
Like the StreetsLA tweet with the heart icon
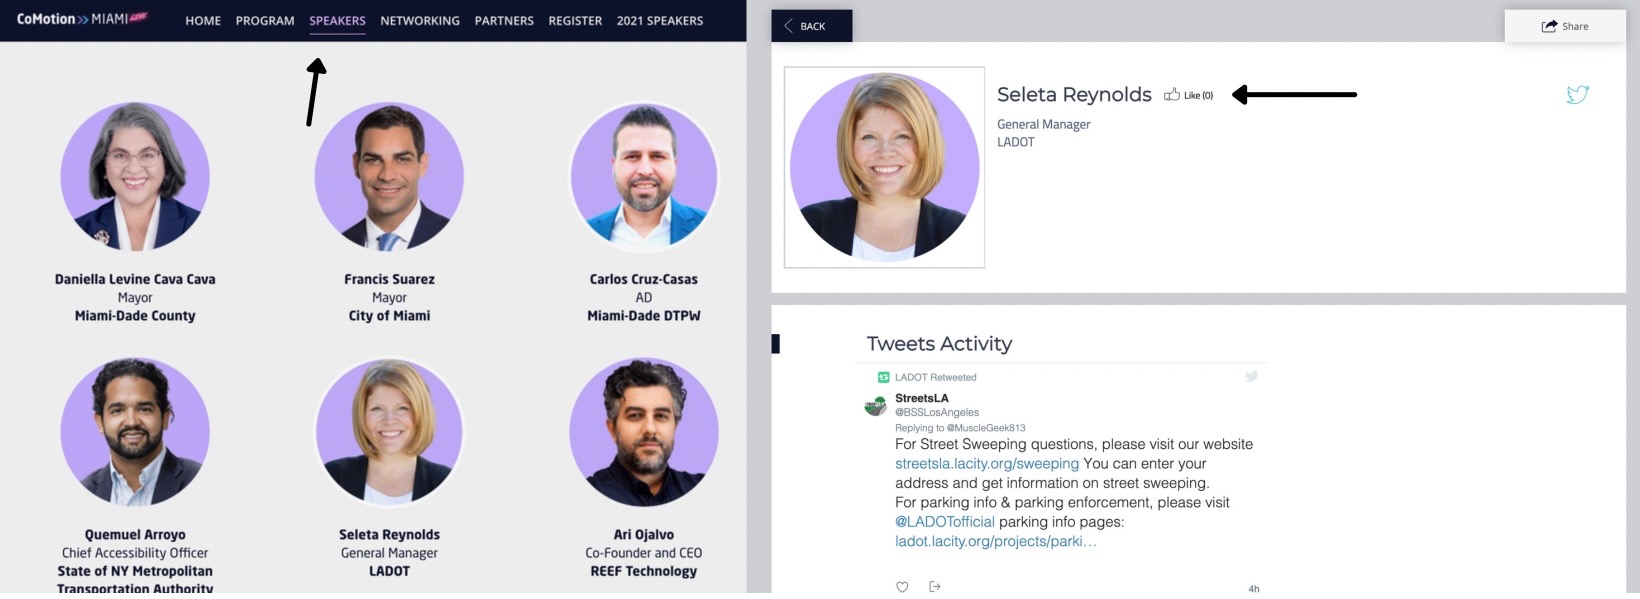[x=902, y=587]
